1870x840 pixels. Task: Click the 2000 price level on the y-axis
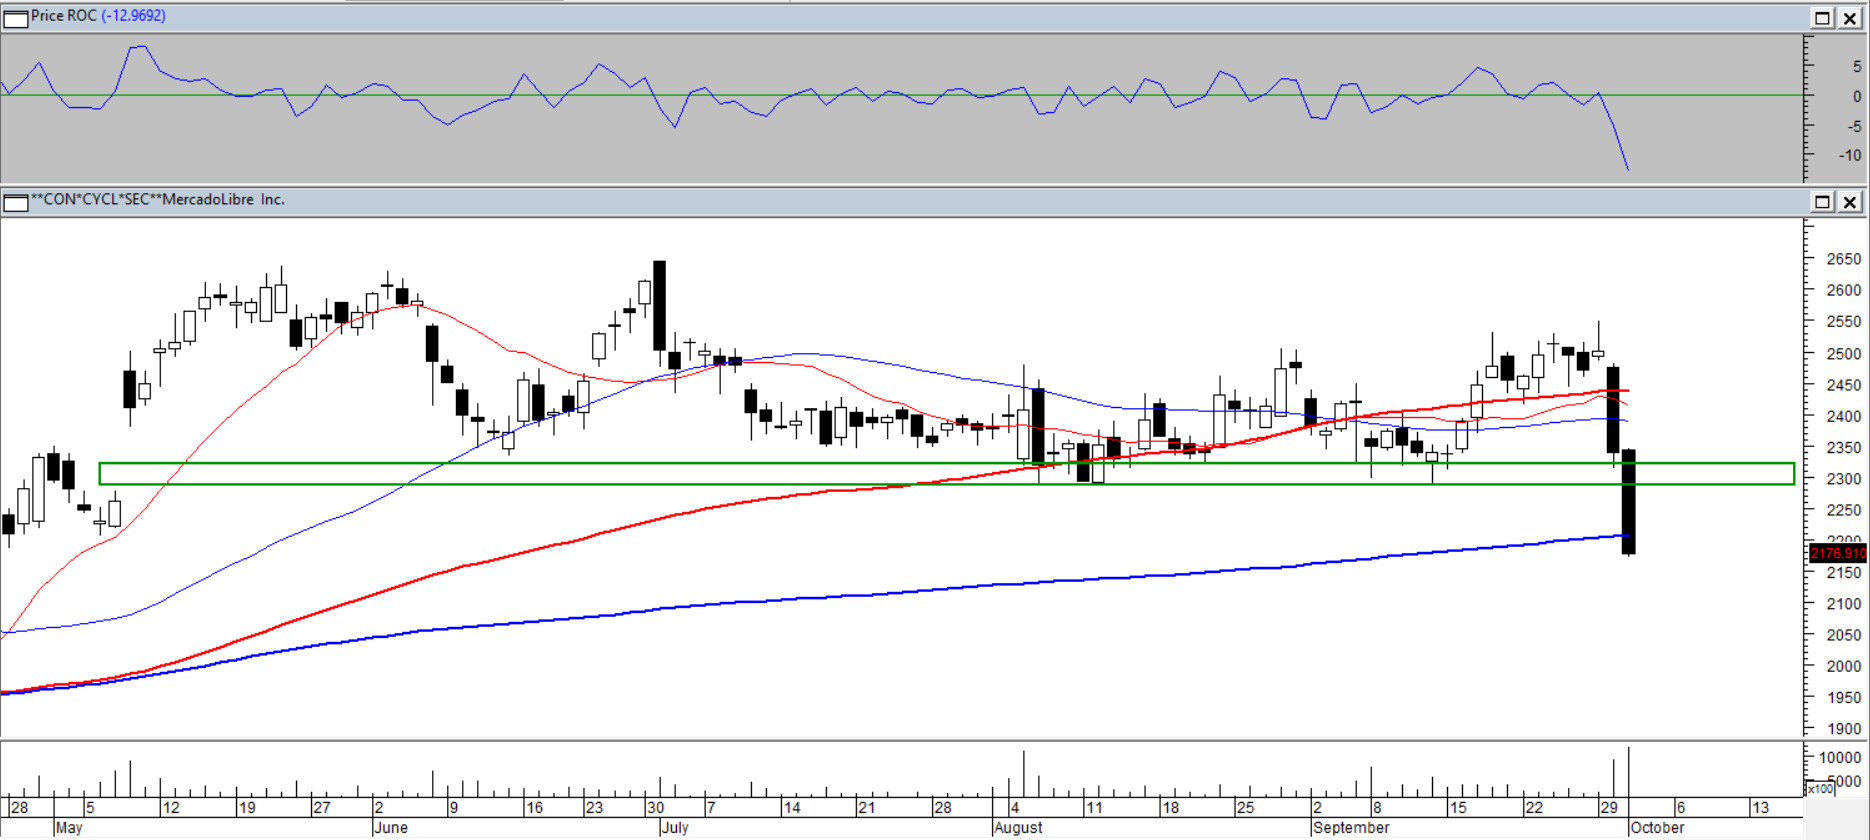pyautogui.click(x=1843, y=666)
